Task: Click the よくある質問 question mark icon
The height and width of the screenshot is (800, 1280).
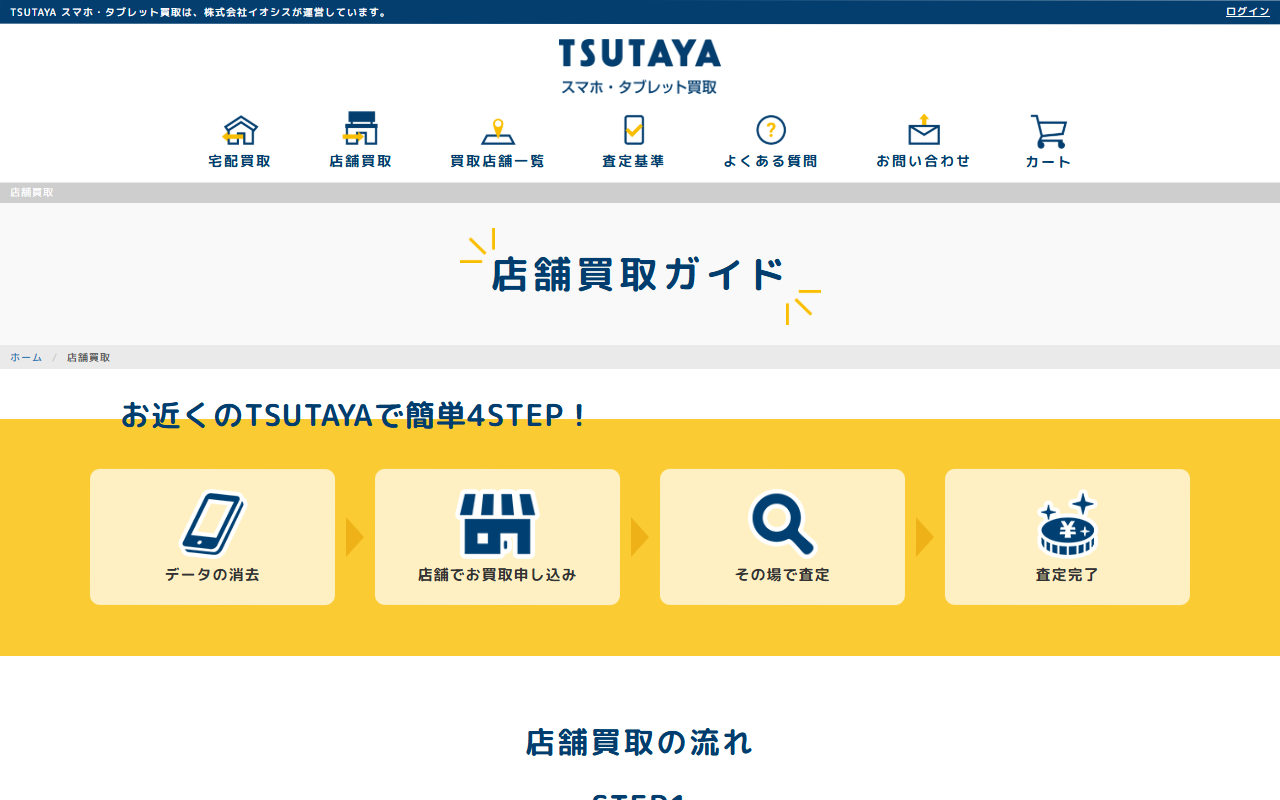Action: pos(771,130)
